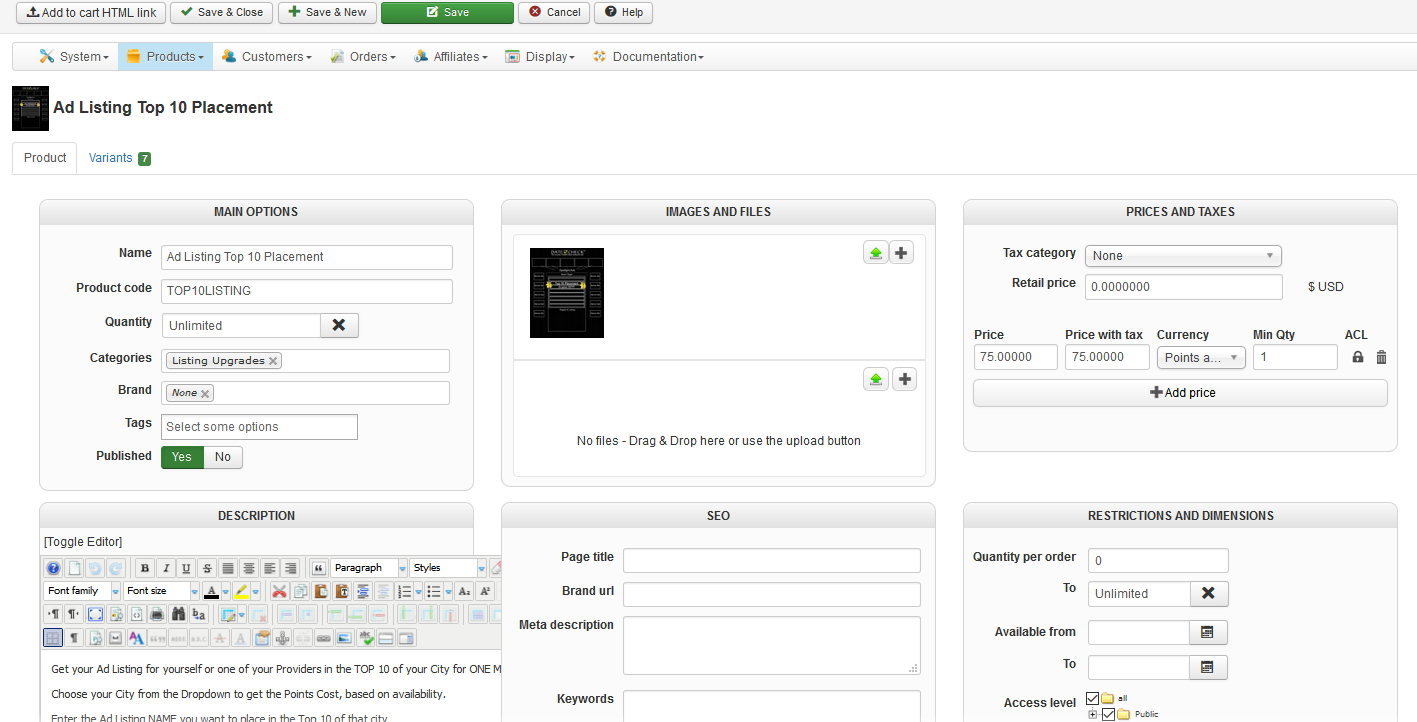The width and height of the screenshot is (1417, 722).
Task: Click the ACL lock icon in the price row
Action: pyautogui.click(x=1357, y=357)
